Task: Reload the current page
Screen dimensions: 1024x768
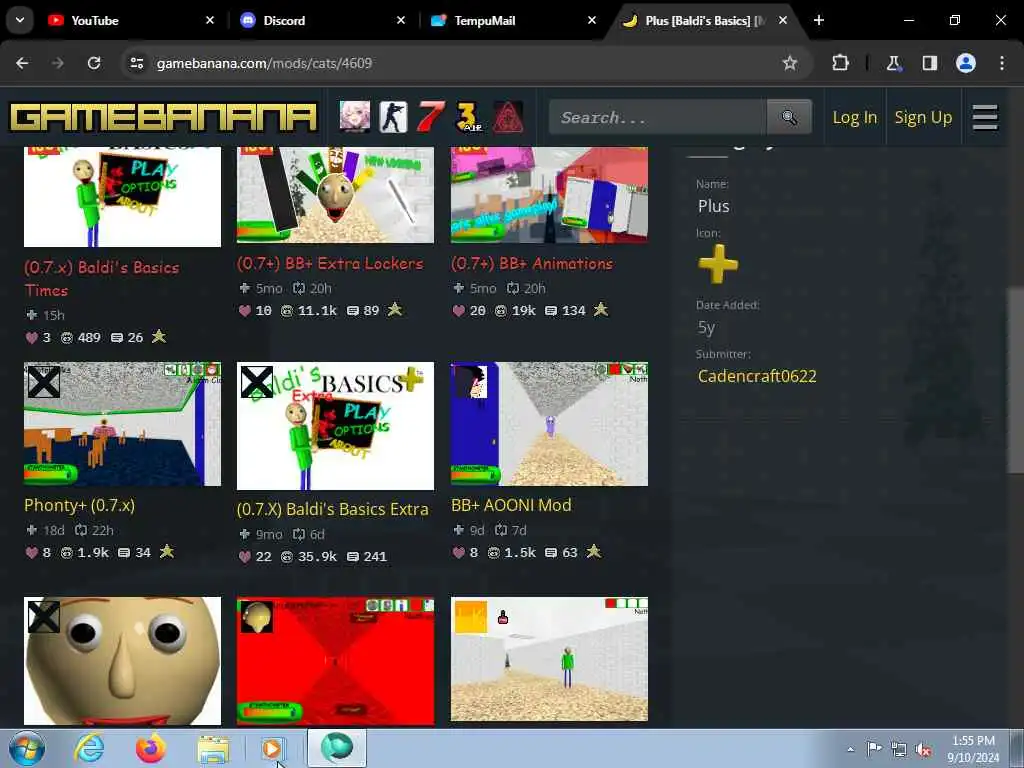Action: [x=94, y=63]
